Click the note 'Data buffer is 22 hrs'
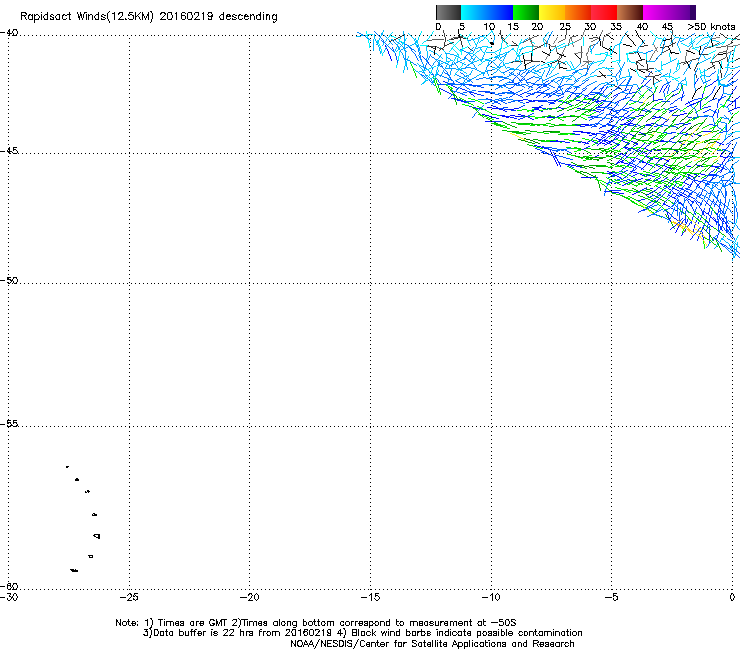The height and width of the screenshot is (650, 740). [x=212, y=633]
